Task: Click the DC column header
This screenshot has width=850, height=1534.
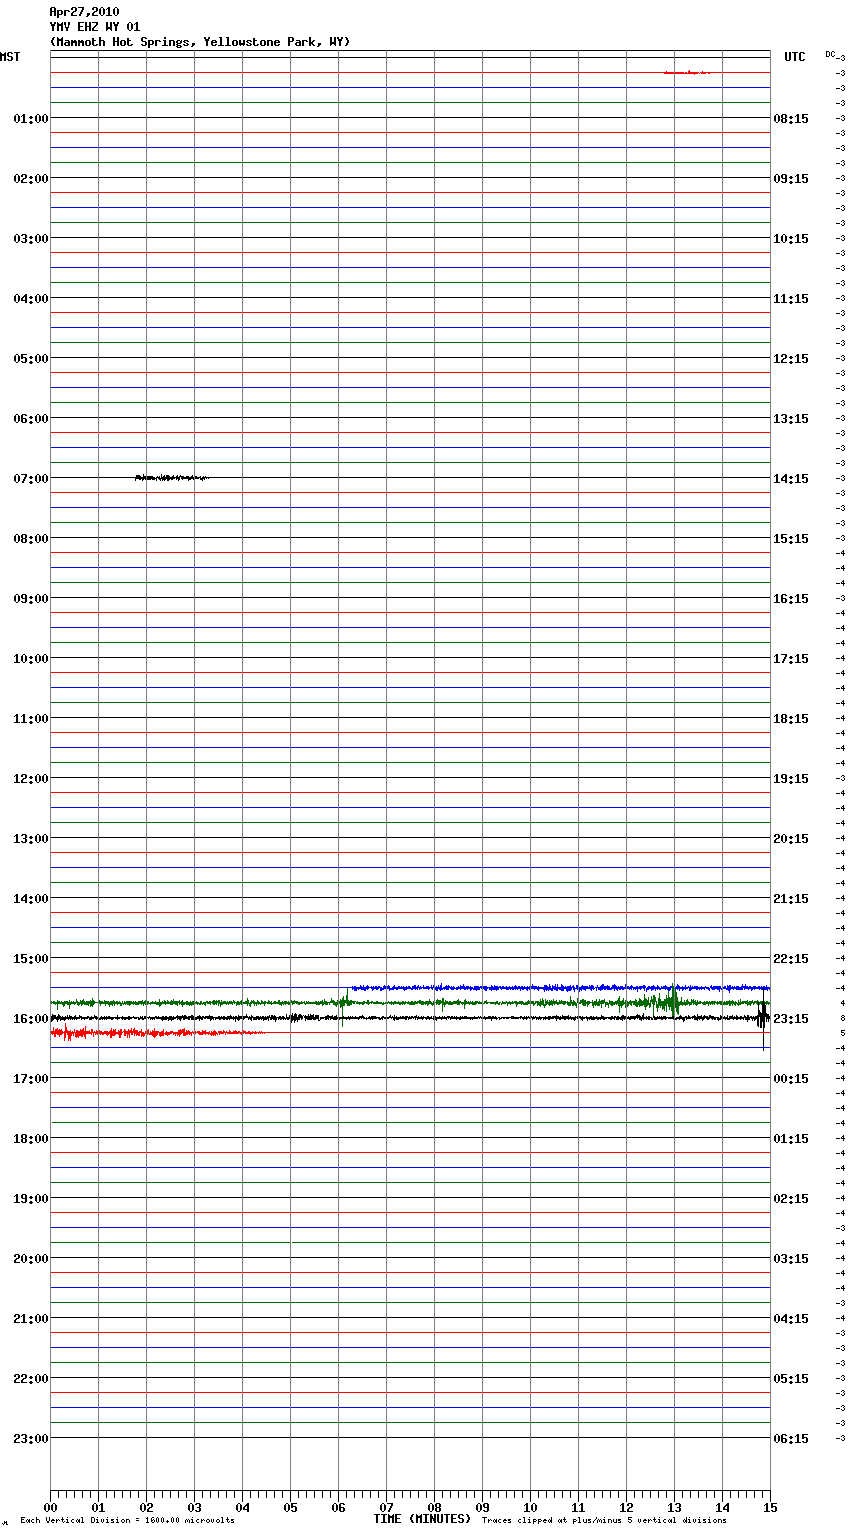Action: click(830, 54)
